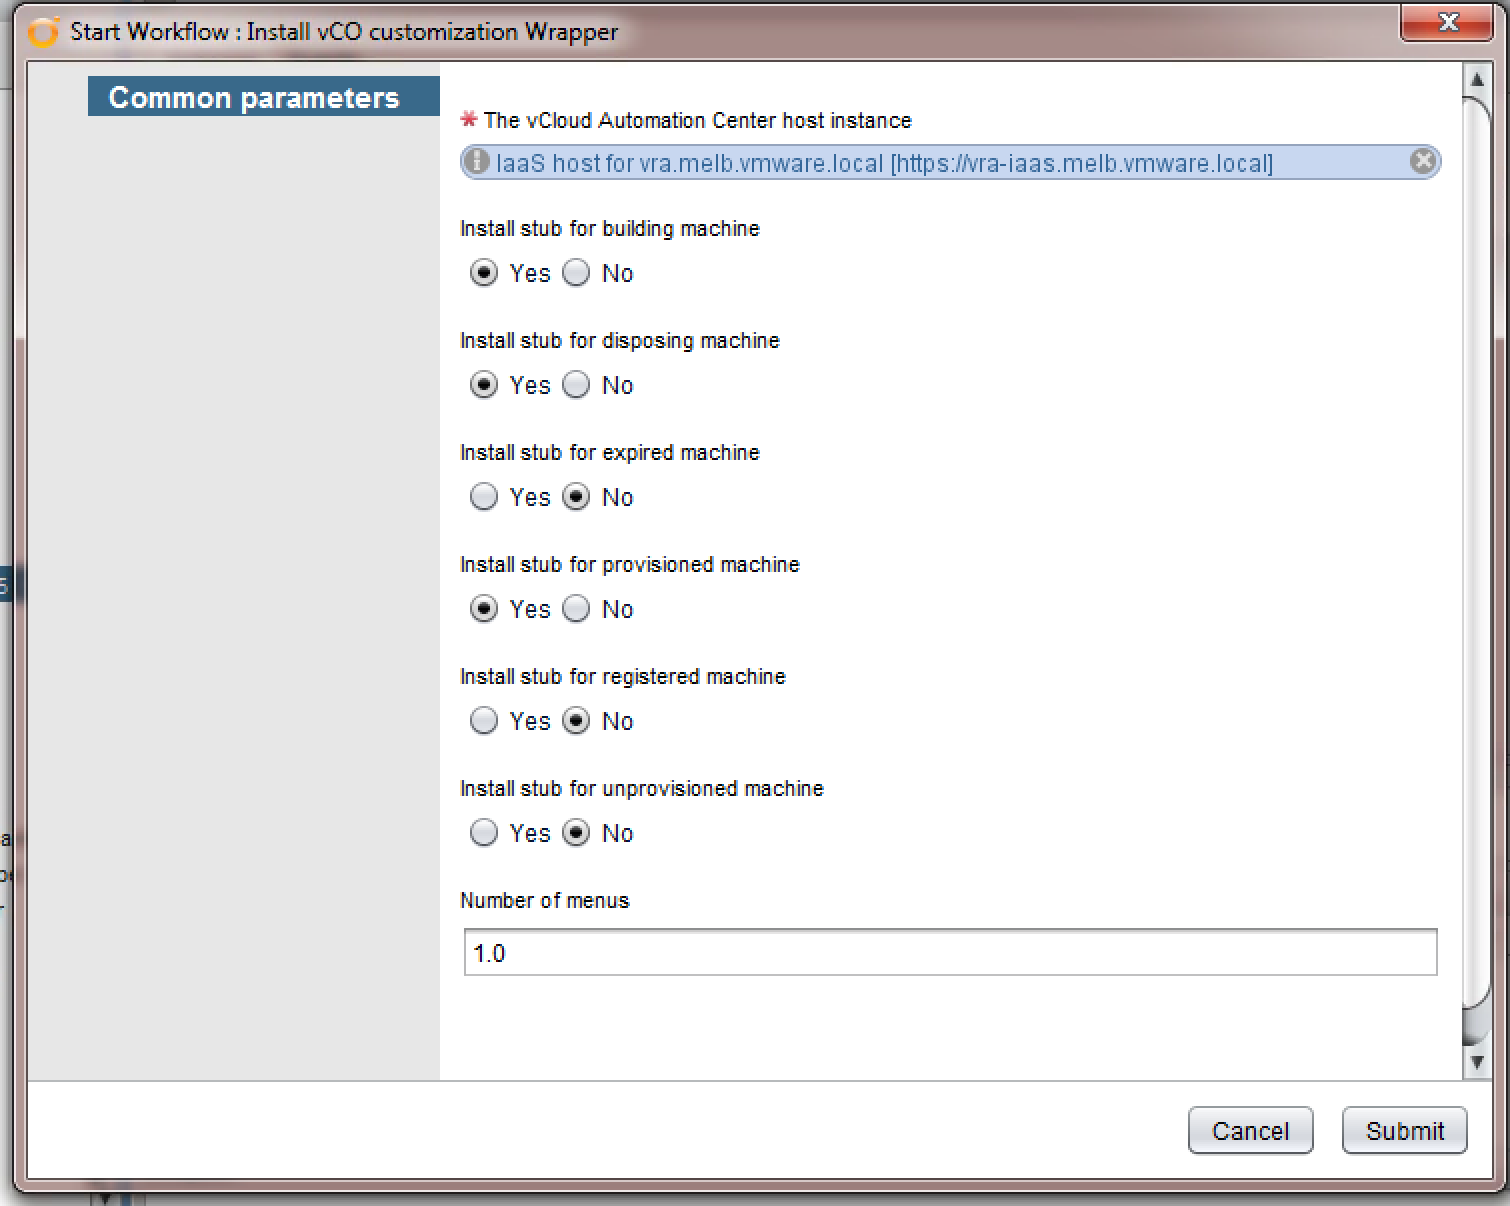Select Yes for installing expired machine stub
The width and height of the screenshot is (1510, 1206).
(x=483, y=496)
